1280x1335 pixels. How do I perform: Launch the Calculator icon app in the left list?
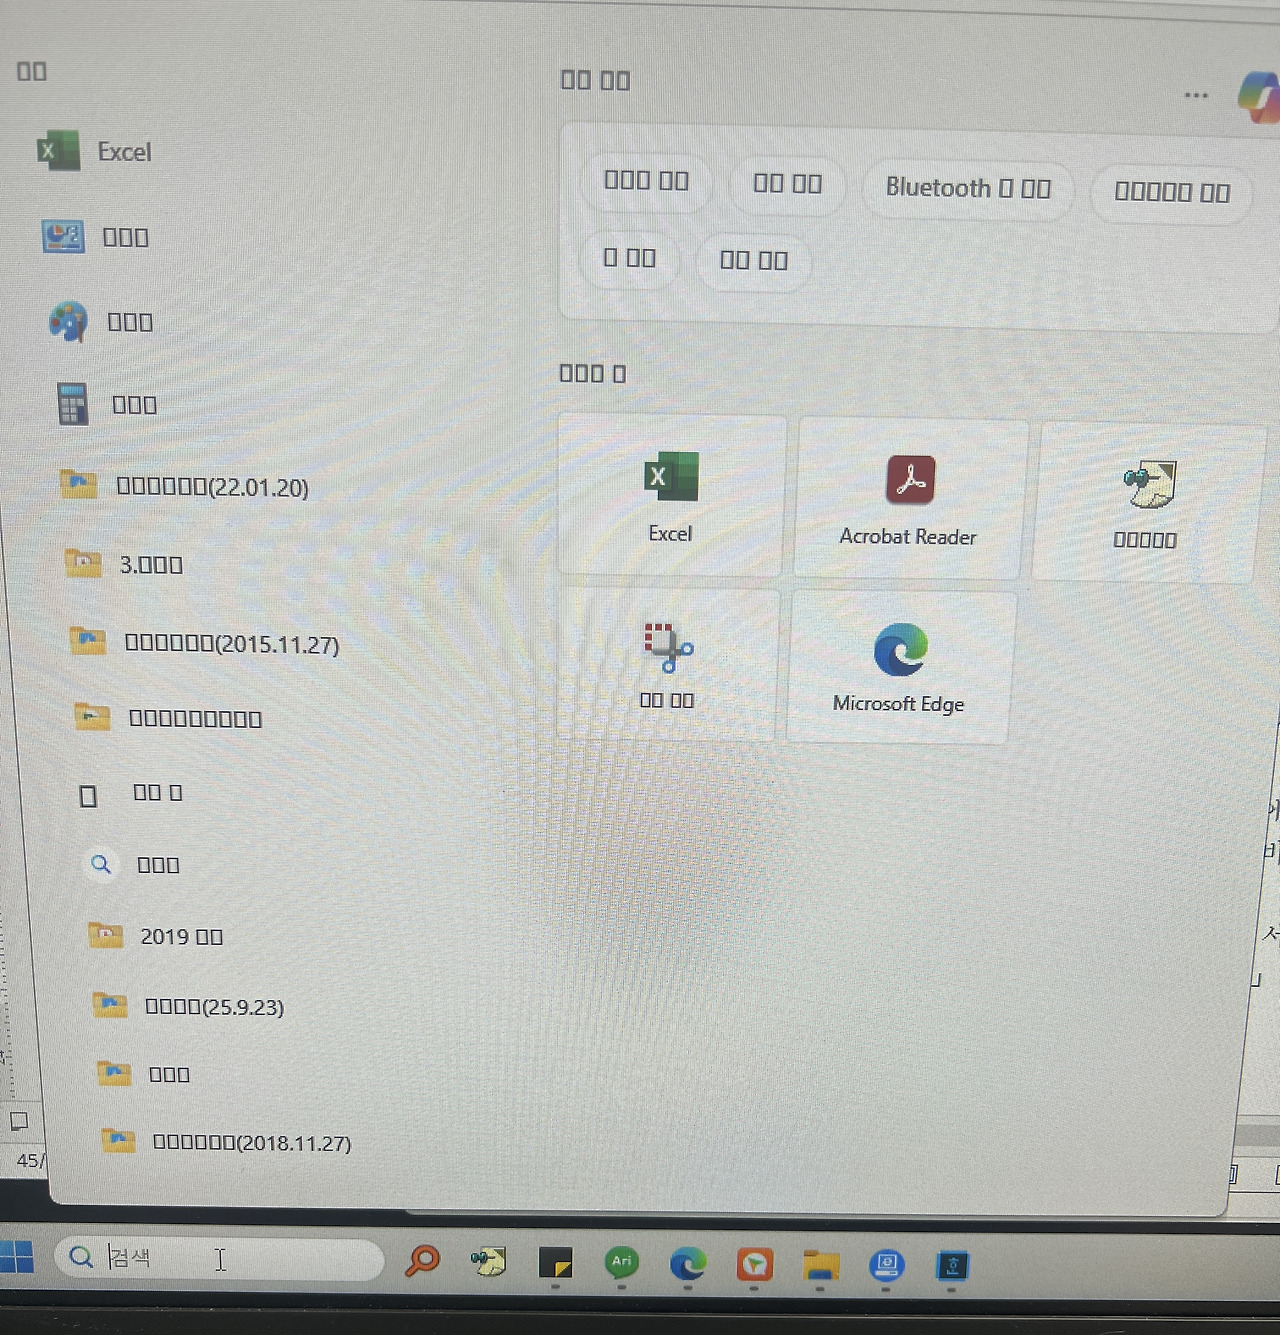tap(107, 405)
